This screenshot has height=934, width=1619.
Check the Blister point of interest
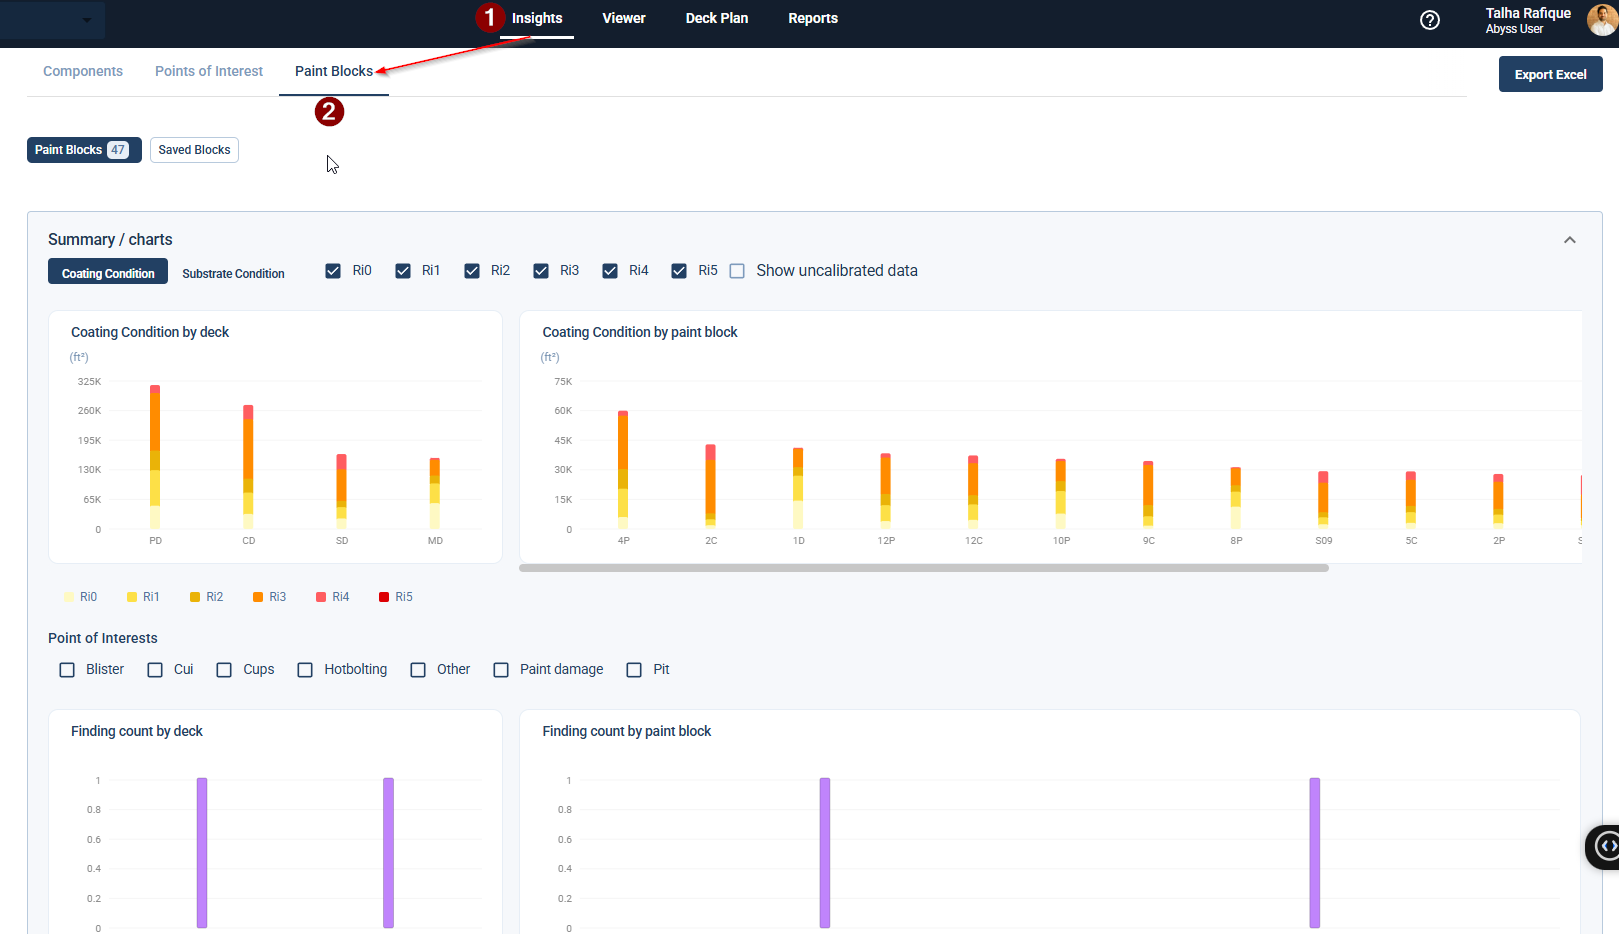click(67, 670)
